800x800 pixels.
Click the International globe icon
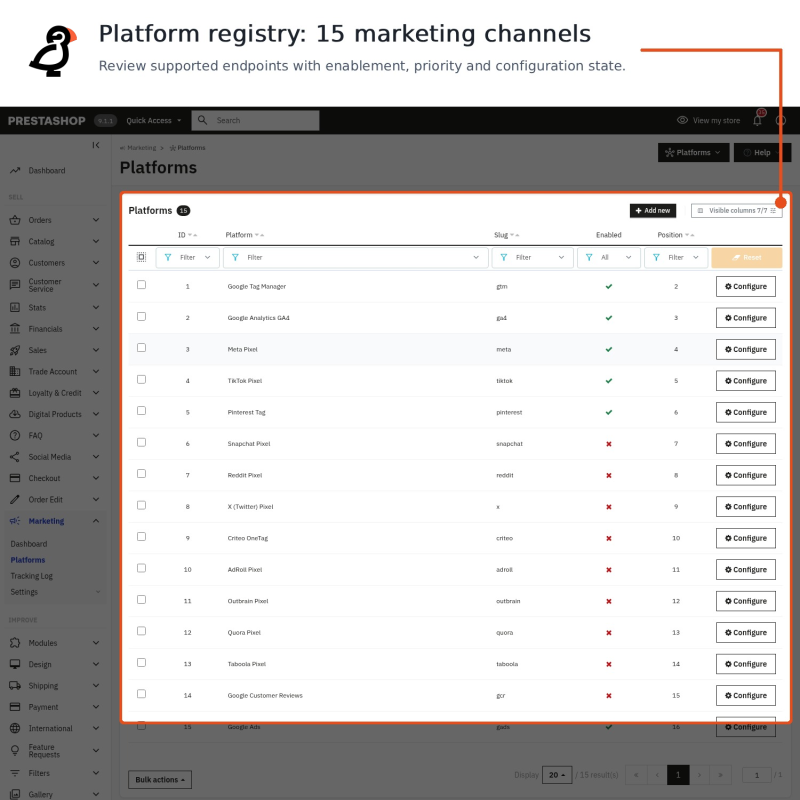coord(15,728)
